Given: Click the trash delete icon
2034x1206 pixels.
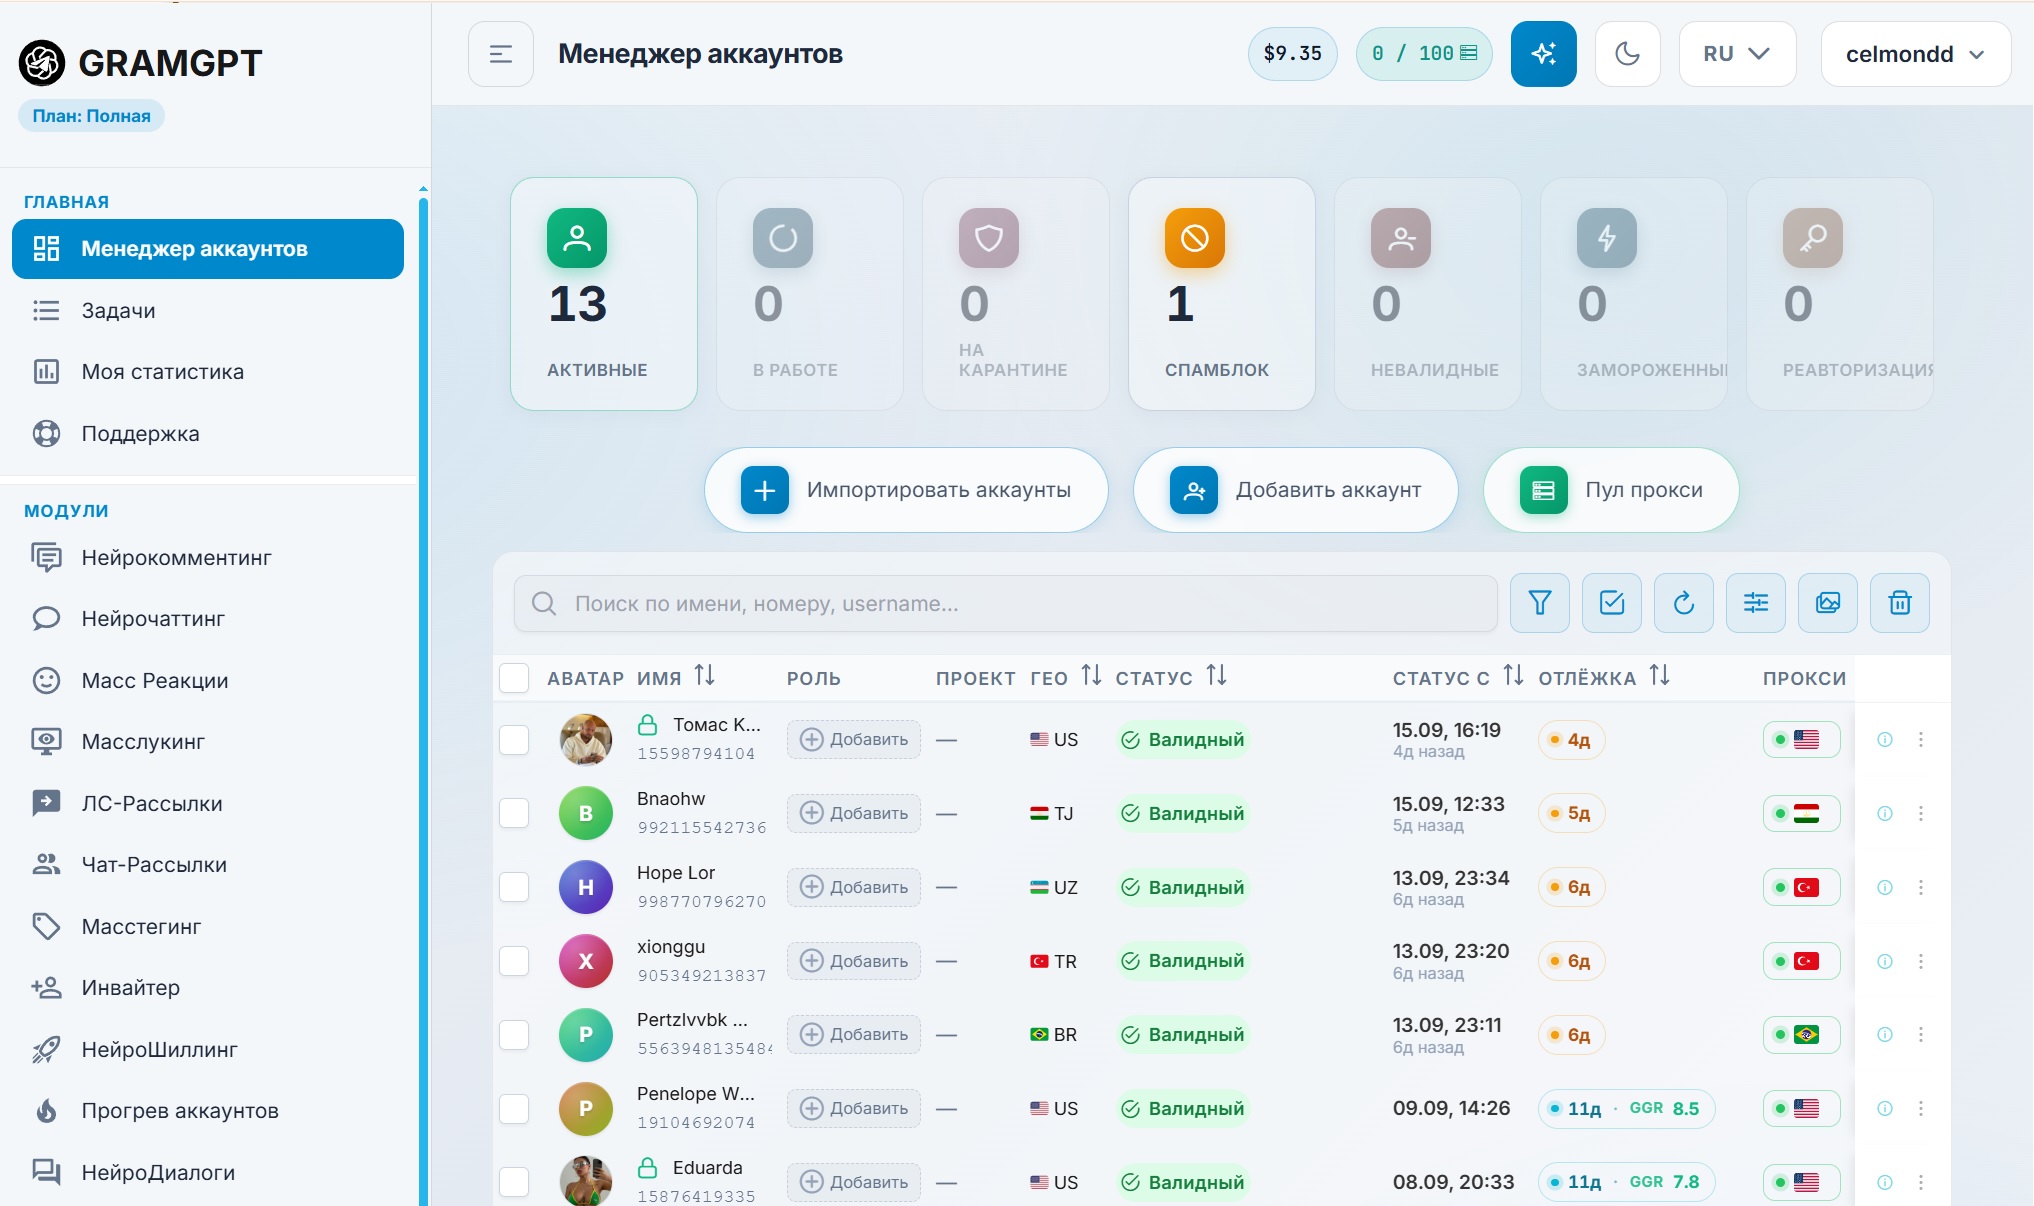Looking at the screenshot, I should pyautogui.click(x=1900, y=603).
